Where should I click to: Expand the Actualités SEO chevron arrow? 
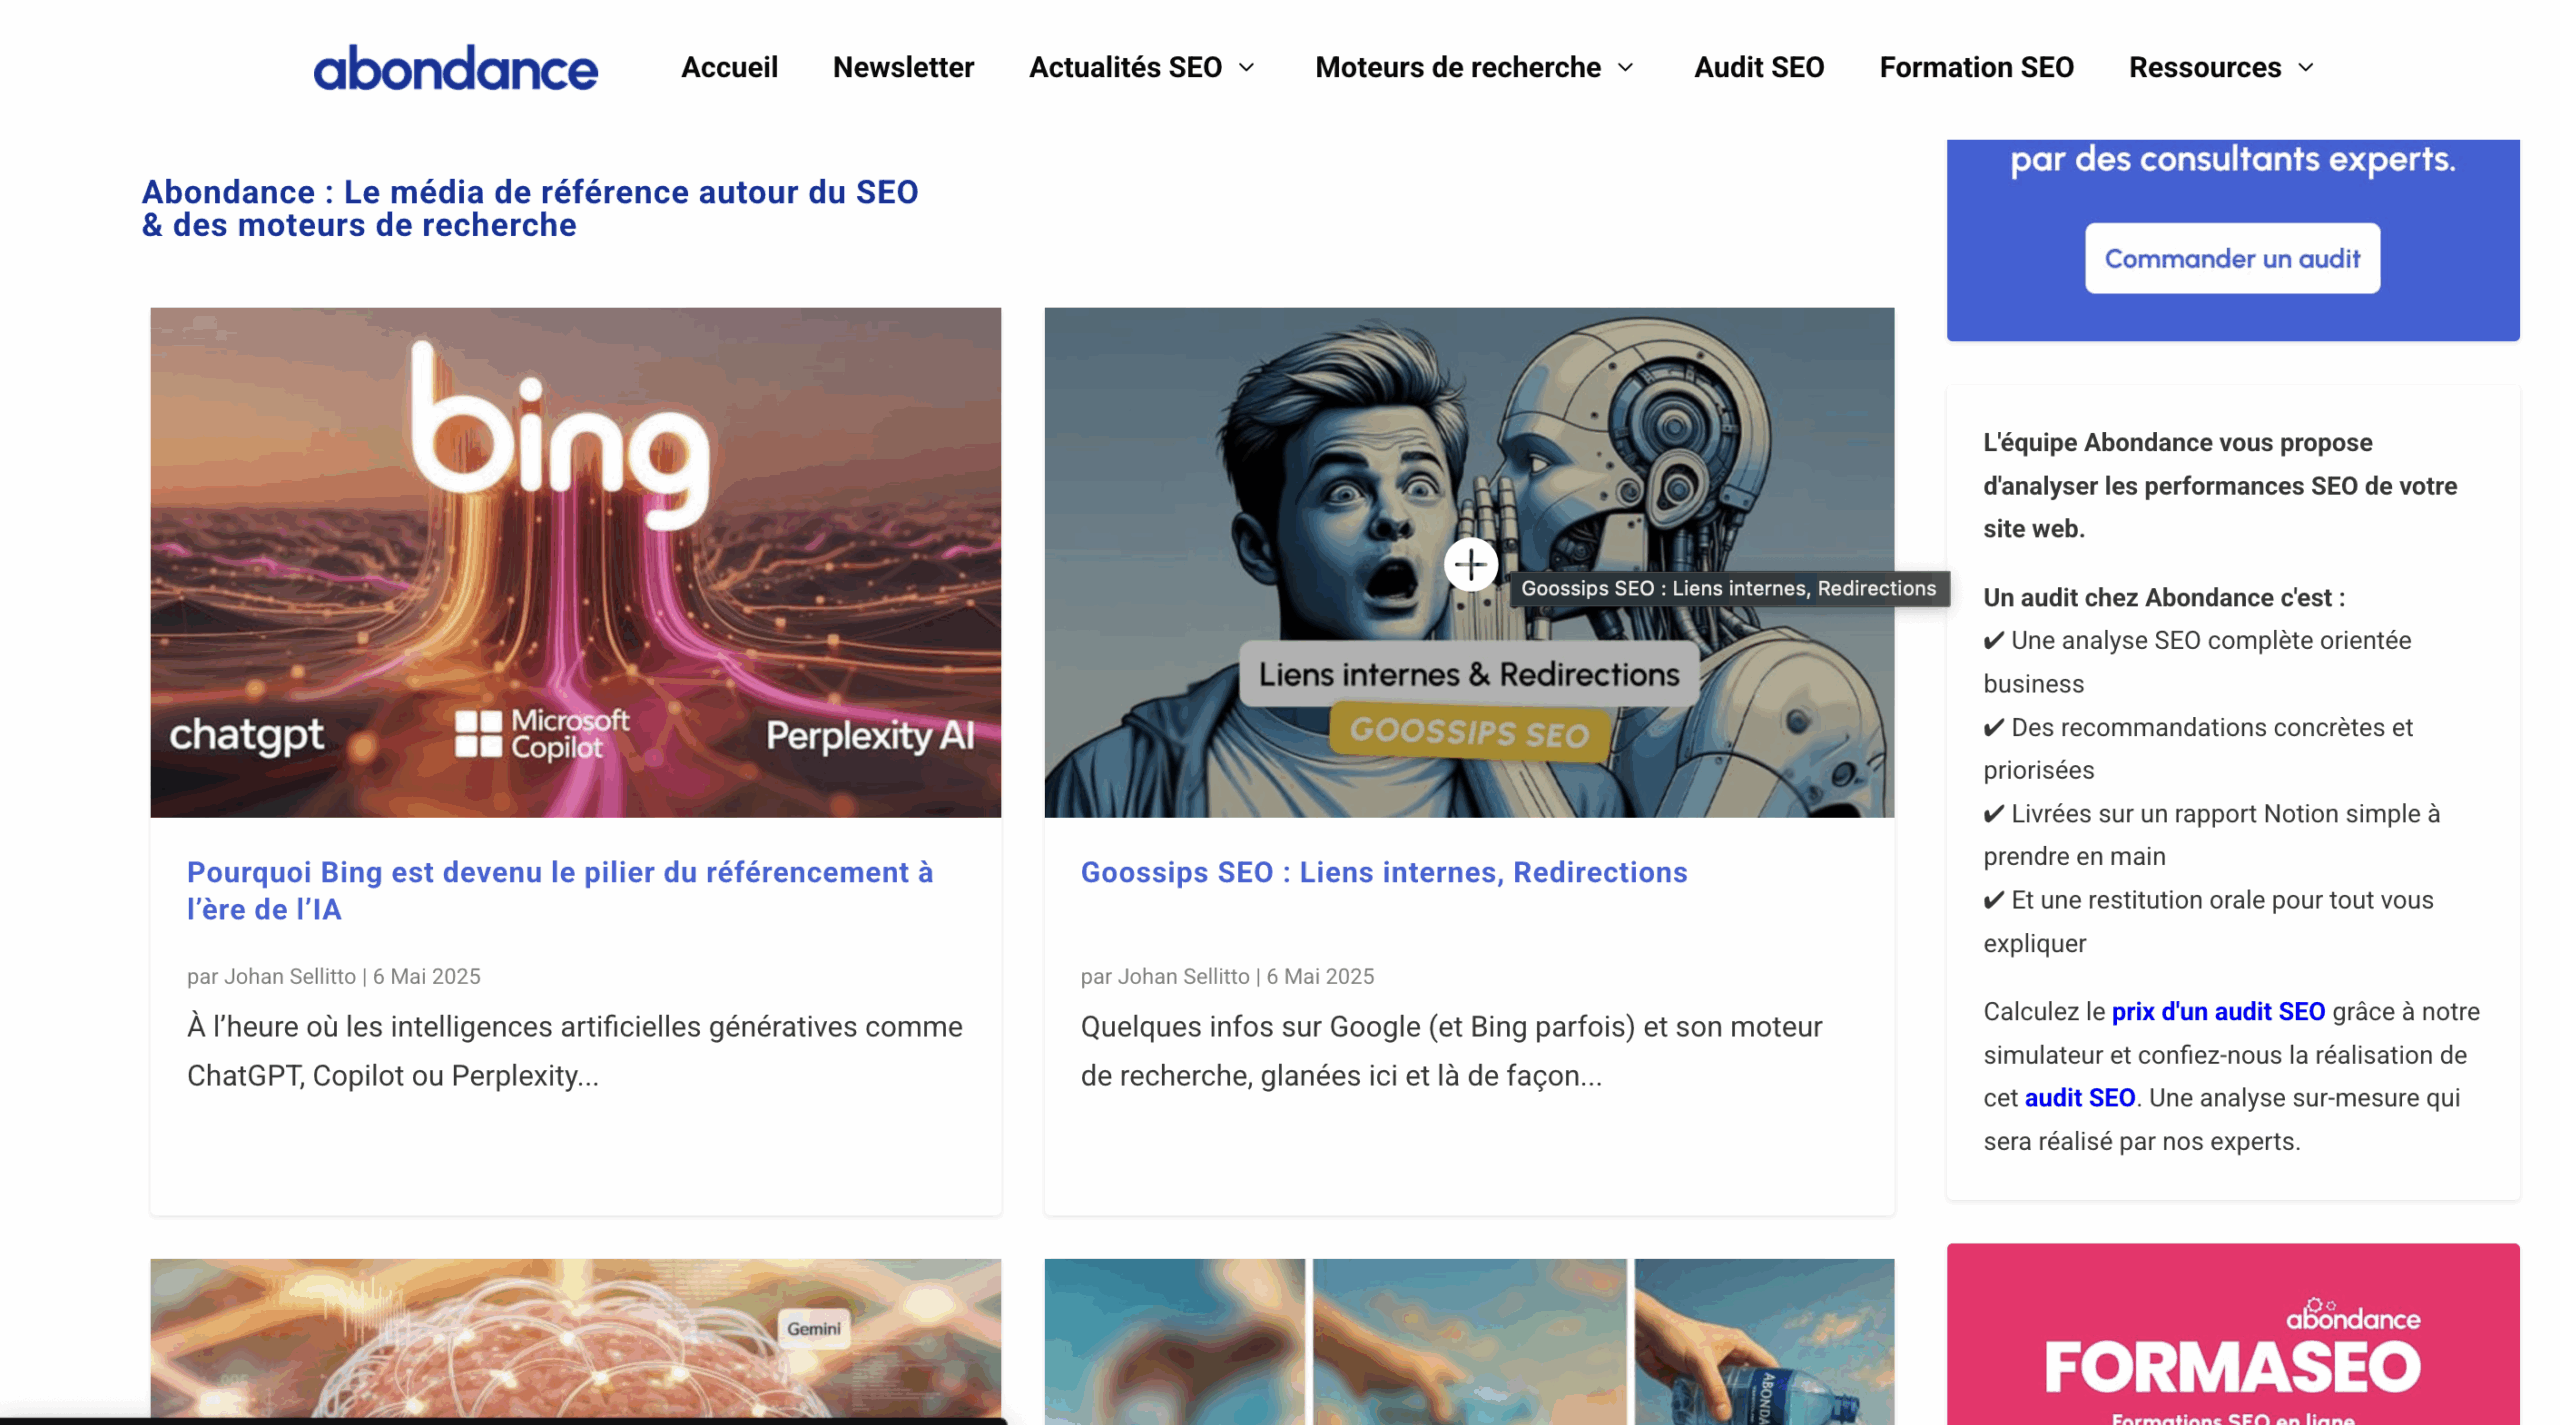(x=1245, y=67)
